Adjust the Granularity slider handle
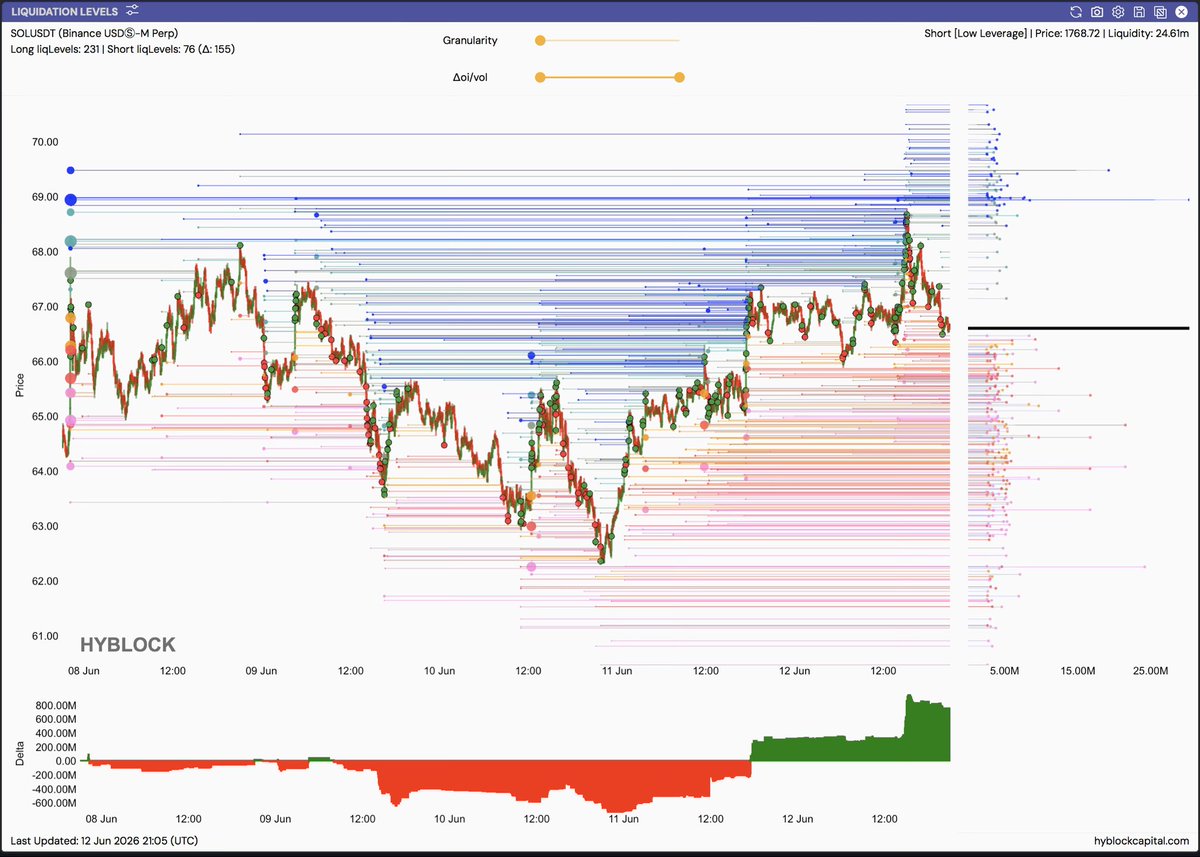The image size is (1200, 857). (x=540, y=41)
